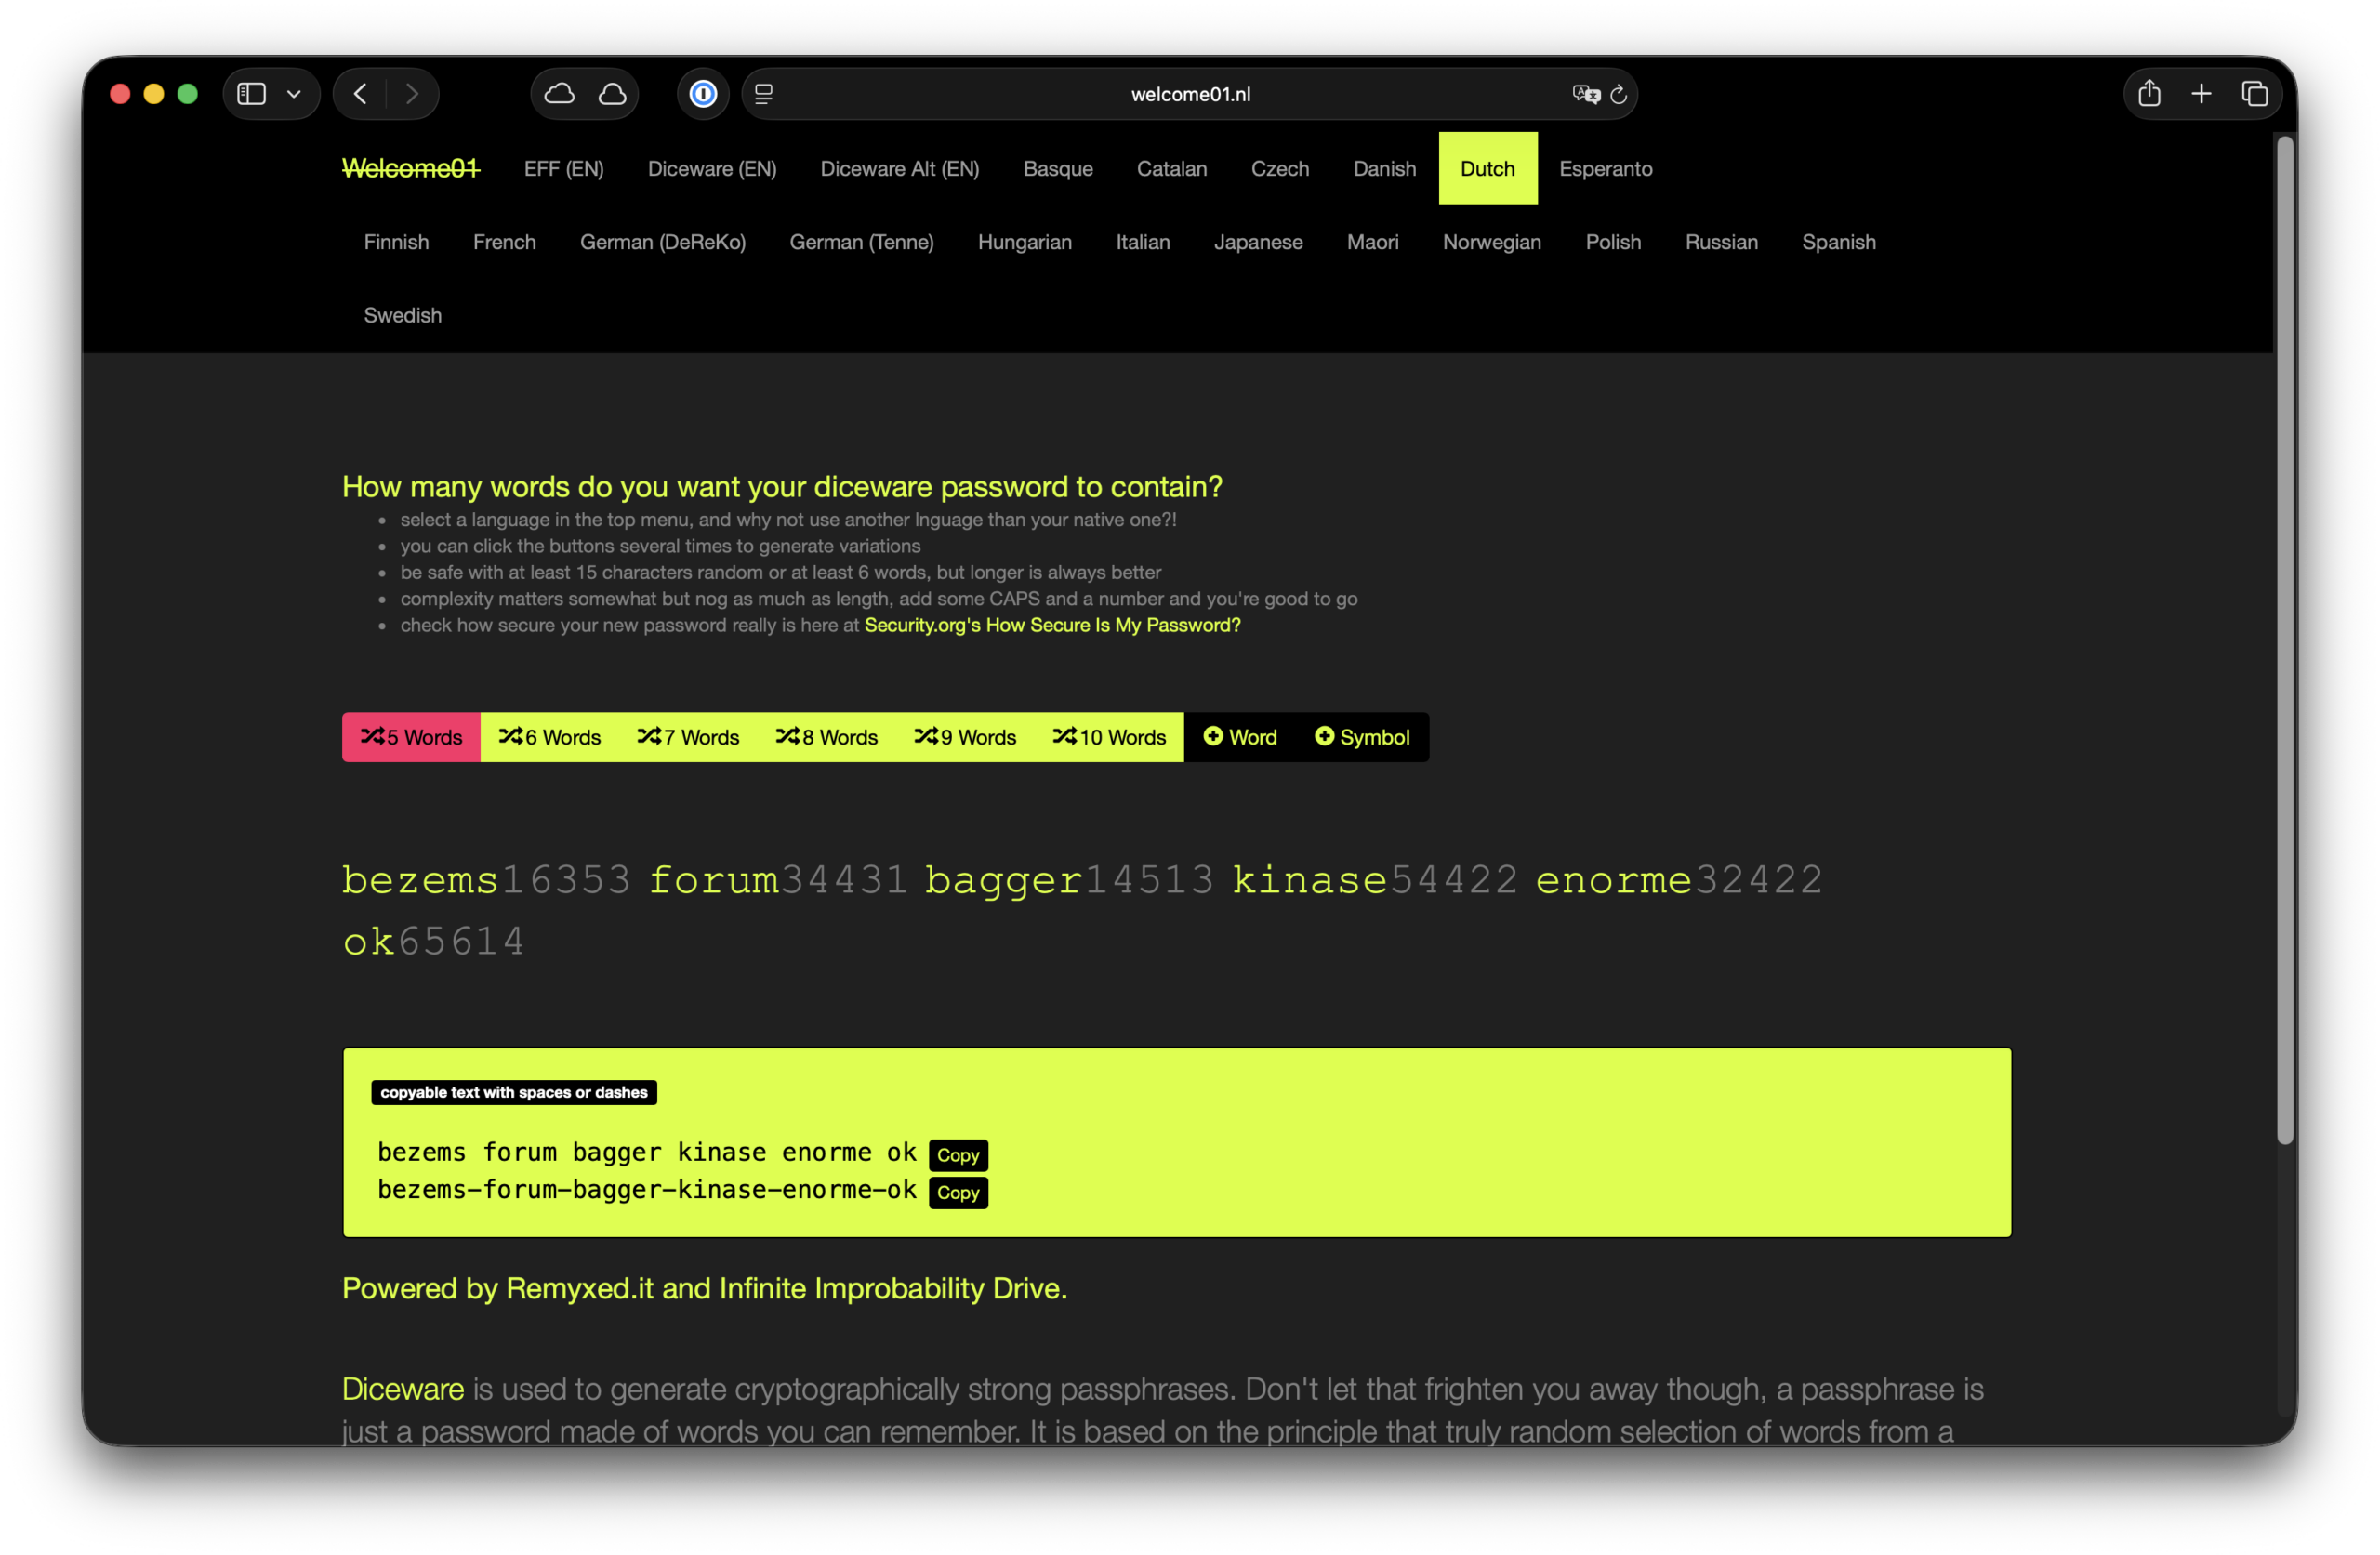Click the welcome01.nl address field

[1190, 94]
